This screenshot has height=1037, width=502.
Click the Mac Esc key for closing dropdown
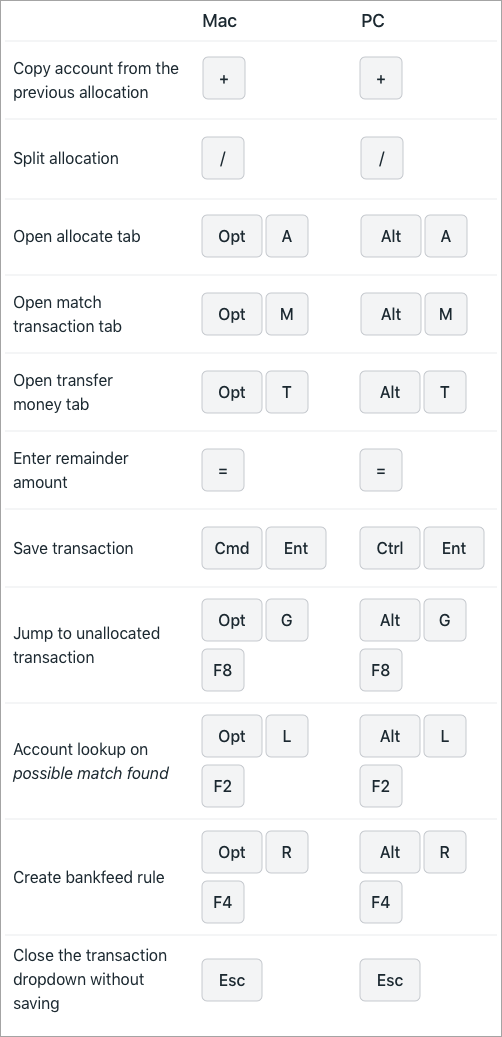(x=231, y=980)
